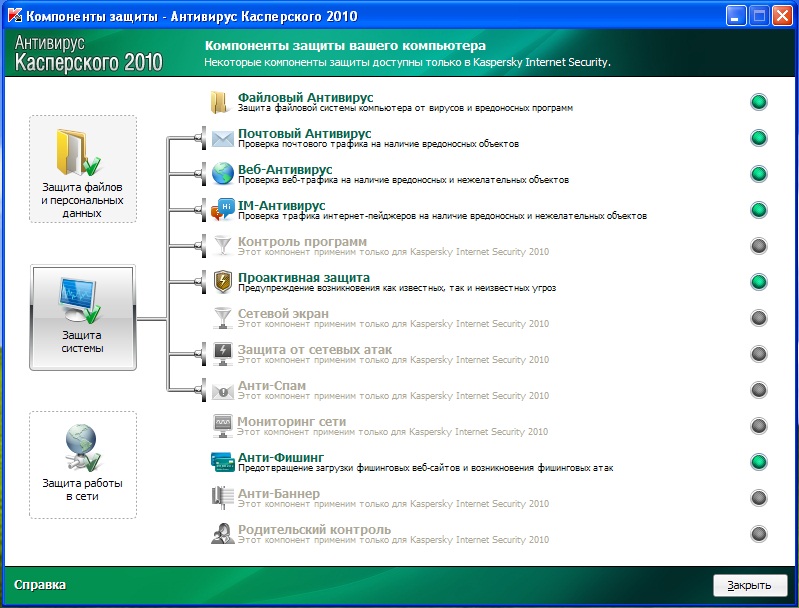
Task: Close the window with red X
Action: [x=782, y=16]
